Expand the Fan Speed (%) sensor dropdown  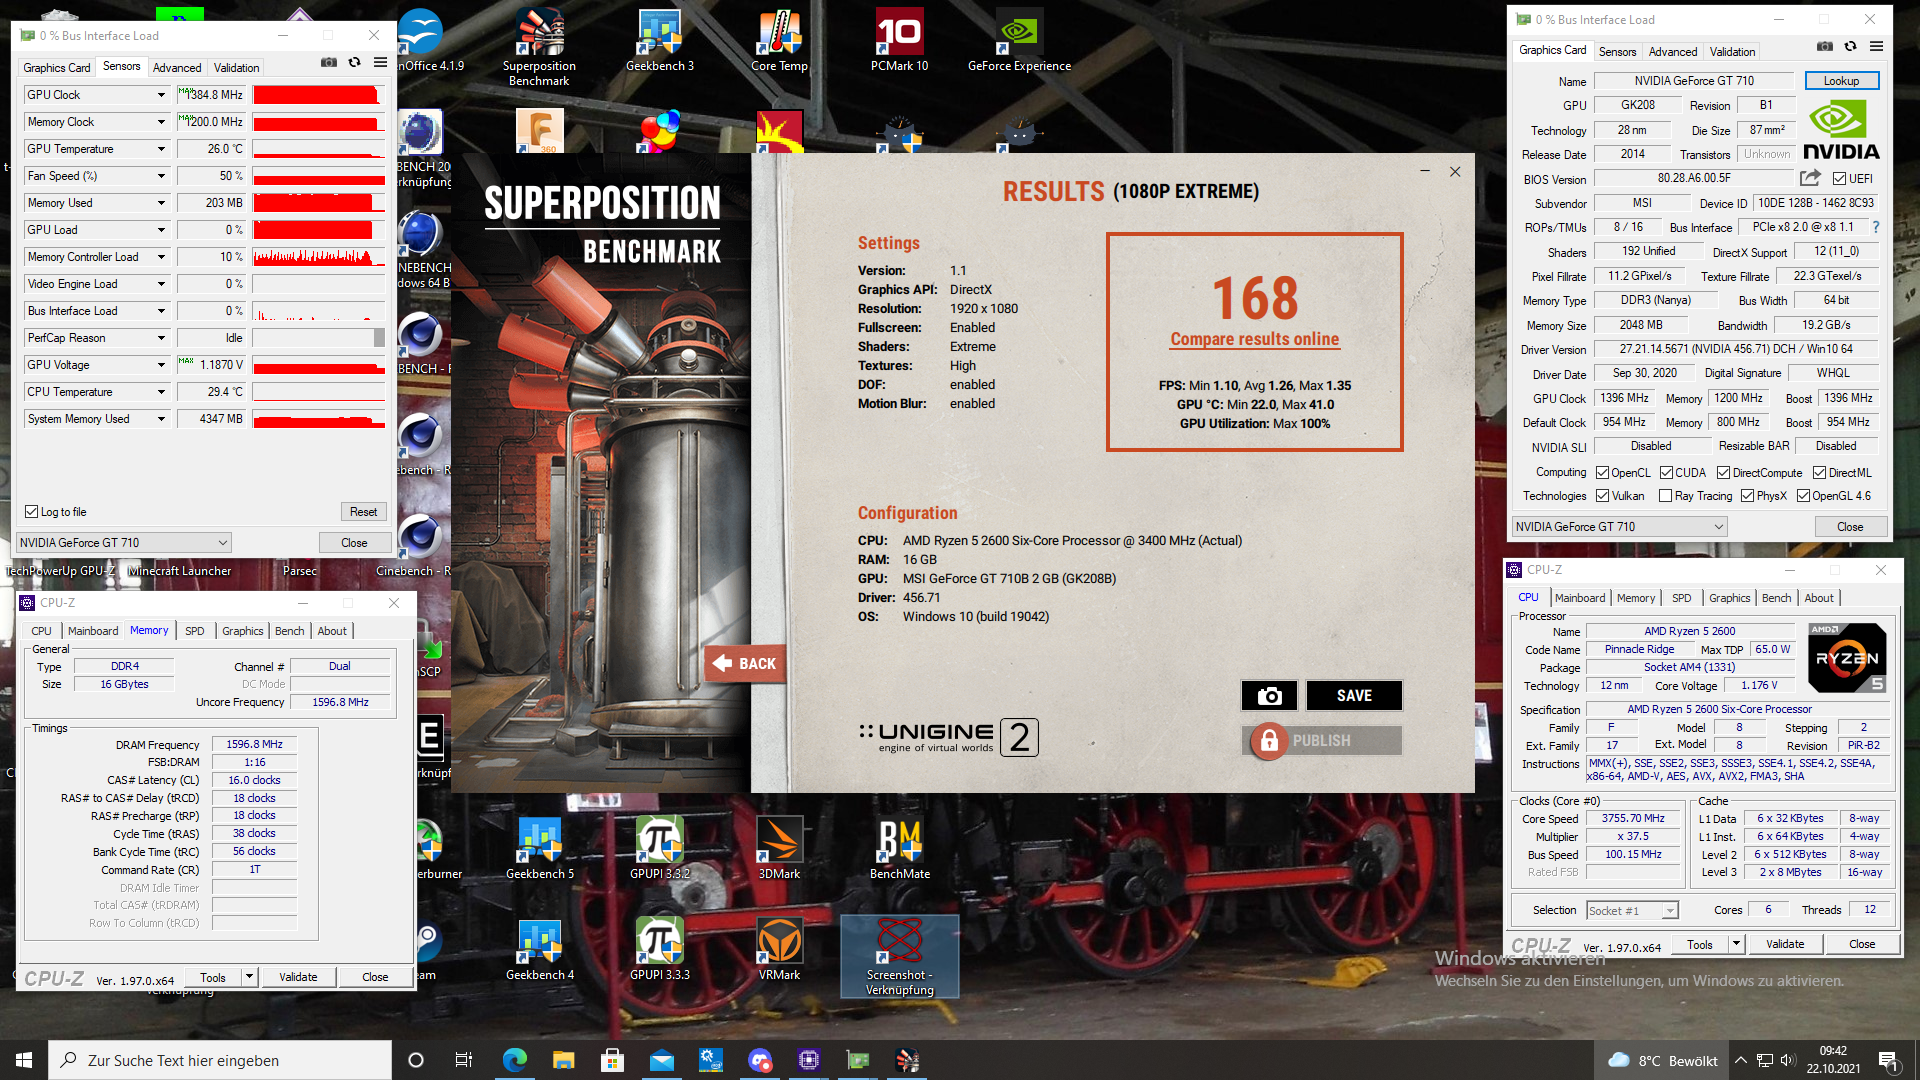click(x=161, y=176)
